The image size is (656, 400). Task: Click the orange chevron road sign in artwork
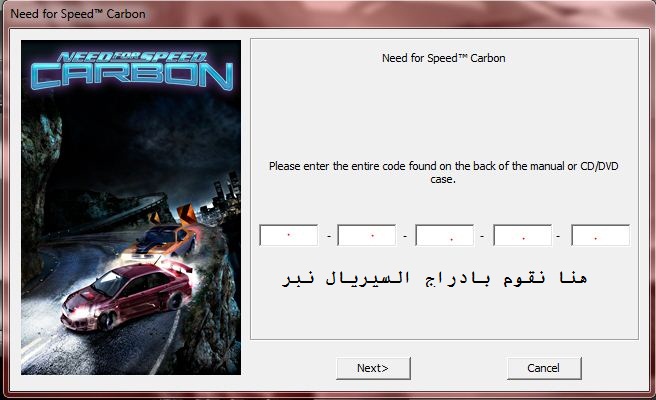pyautogui.click(x=186, y=213)
